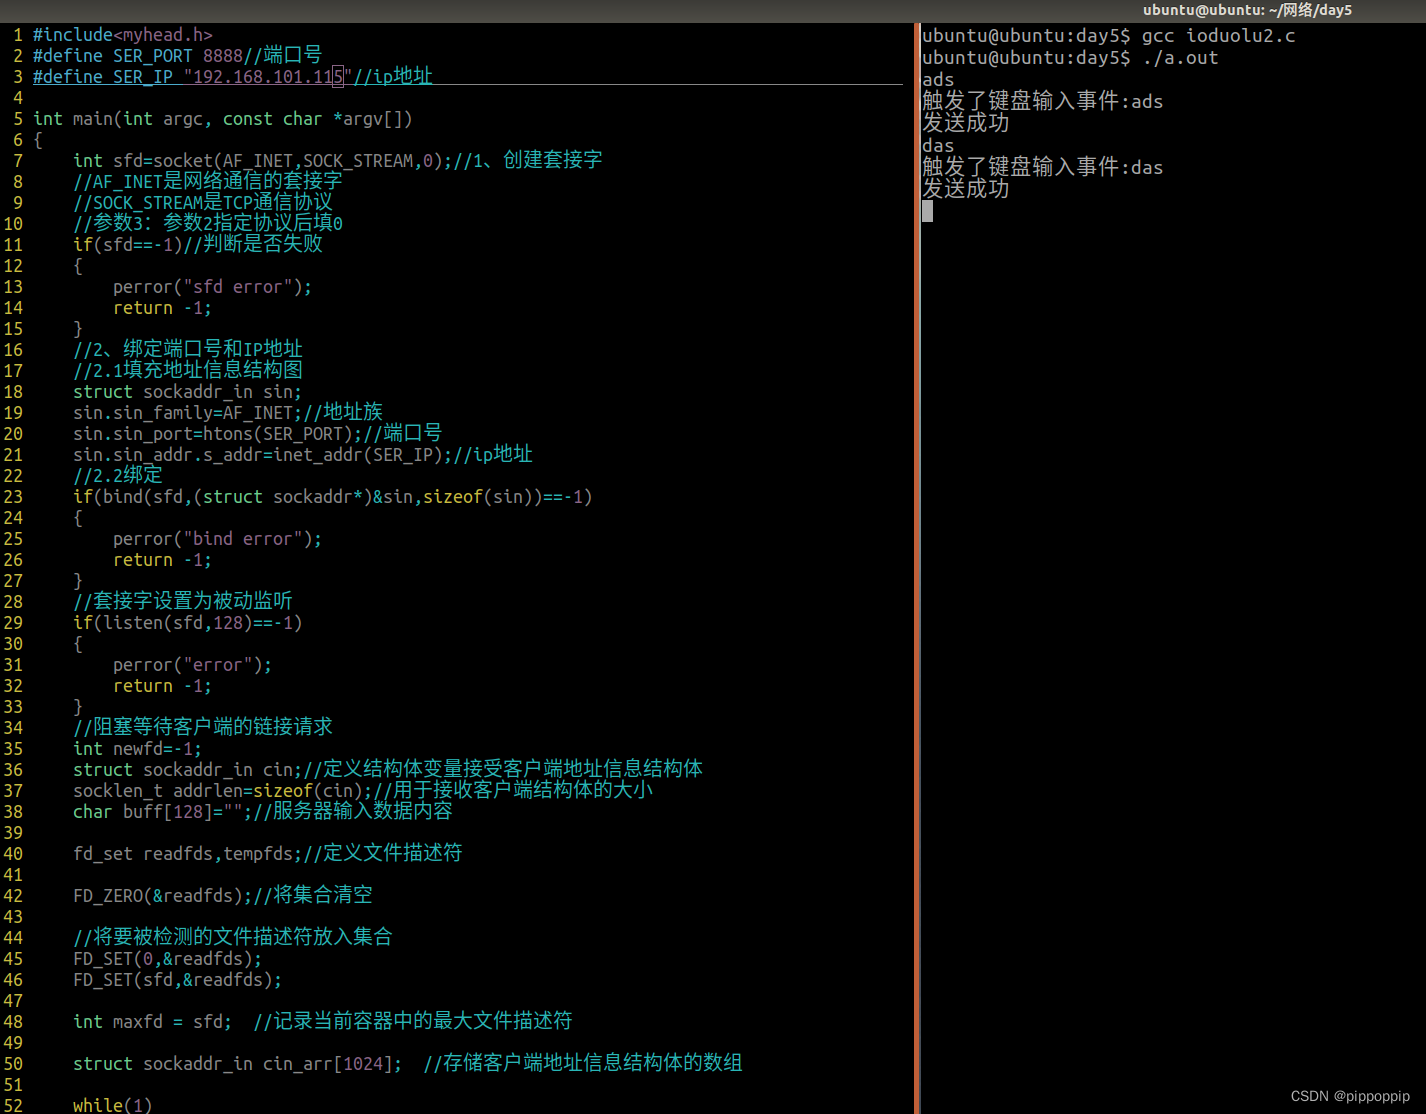The width and height of the screenshot is (1426, 1114).
Task: Click the FD_ZERO(&readfds) line
Action: tap(222, 896)
